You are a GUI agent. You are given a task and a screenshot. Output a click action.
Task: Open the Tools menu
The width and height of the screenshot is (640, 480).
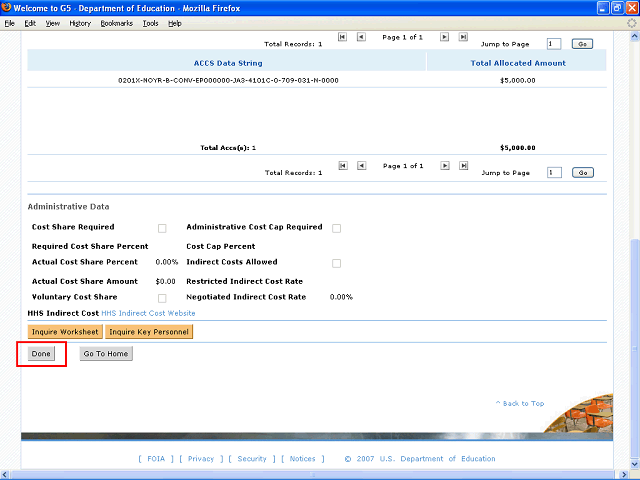151,23
